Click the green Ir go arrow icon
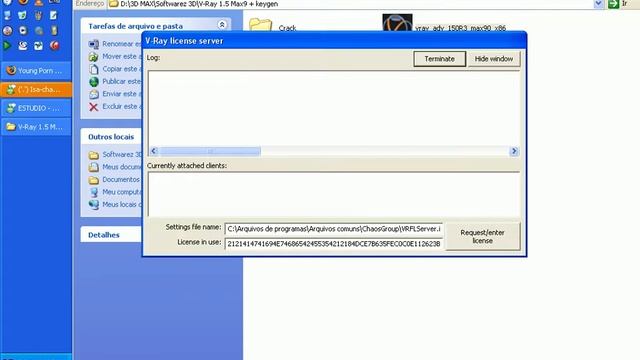640x360 pixels. 613,4
